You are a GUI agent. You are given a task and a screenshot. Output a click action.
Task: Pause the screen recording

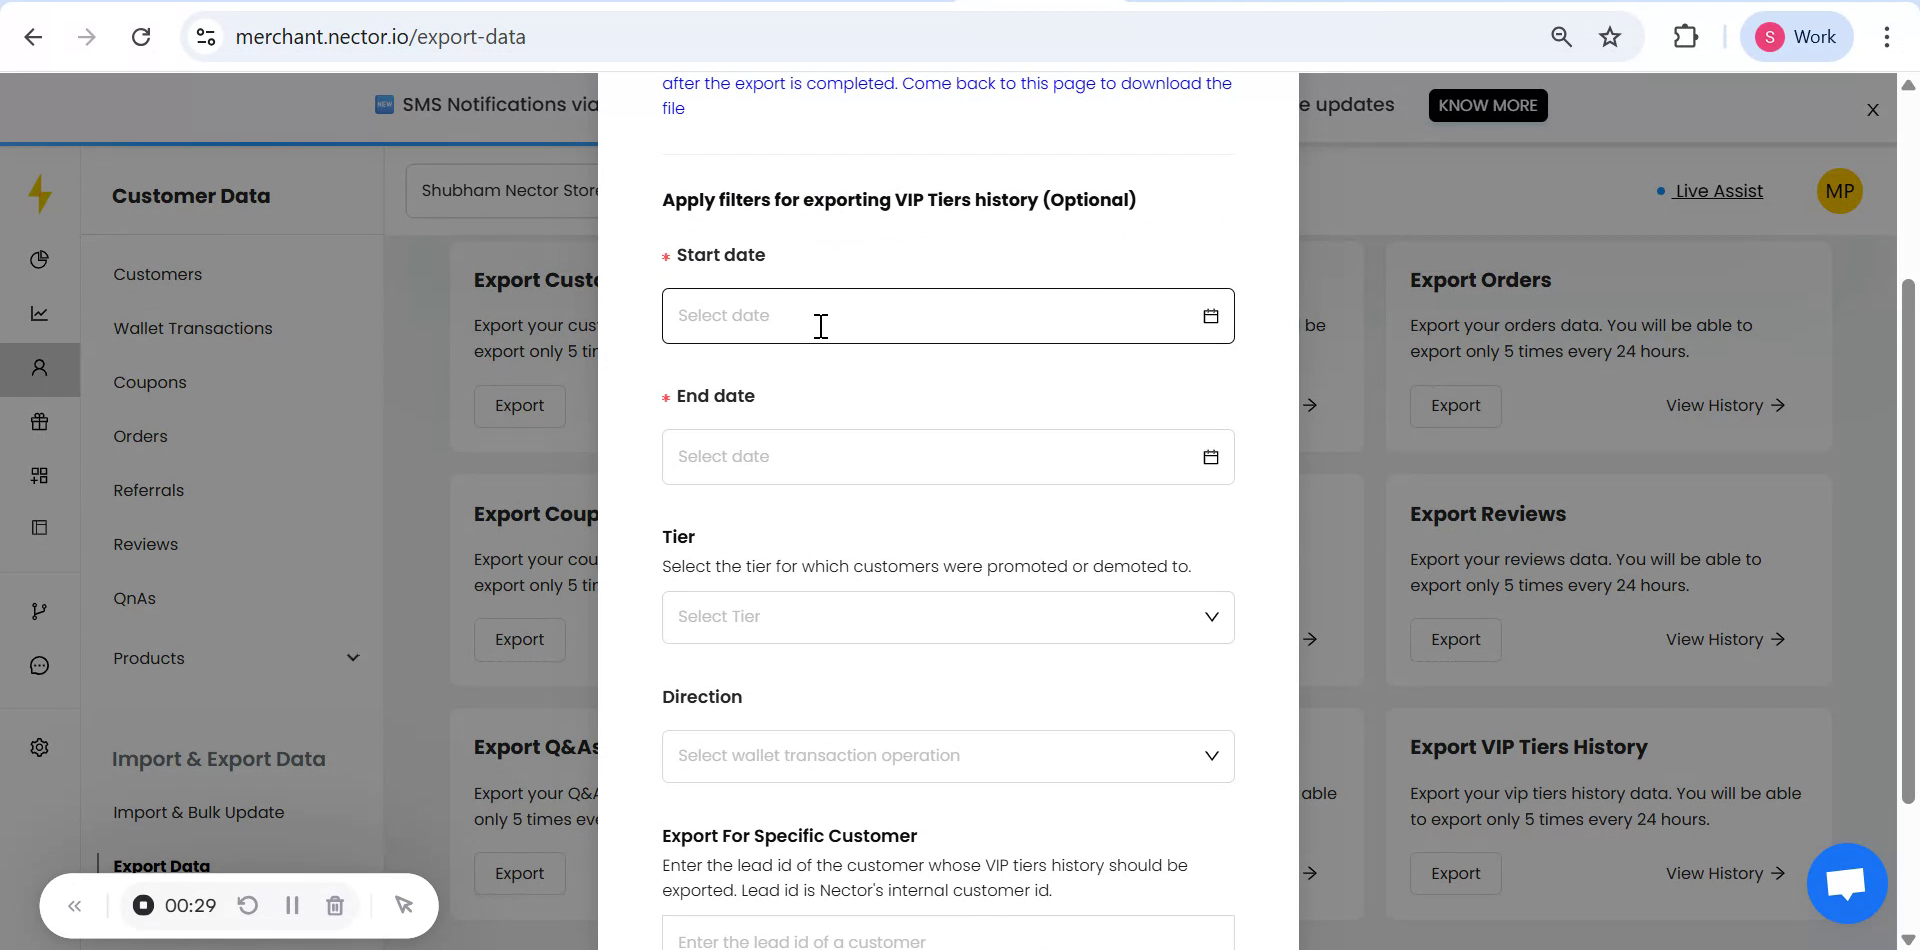coord(292,905)
